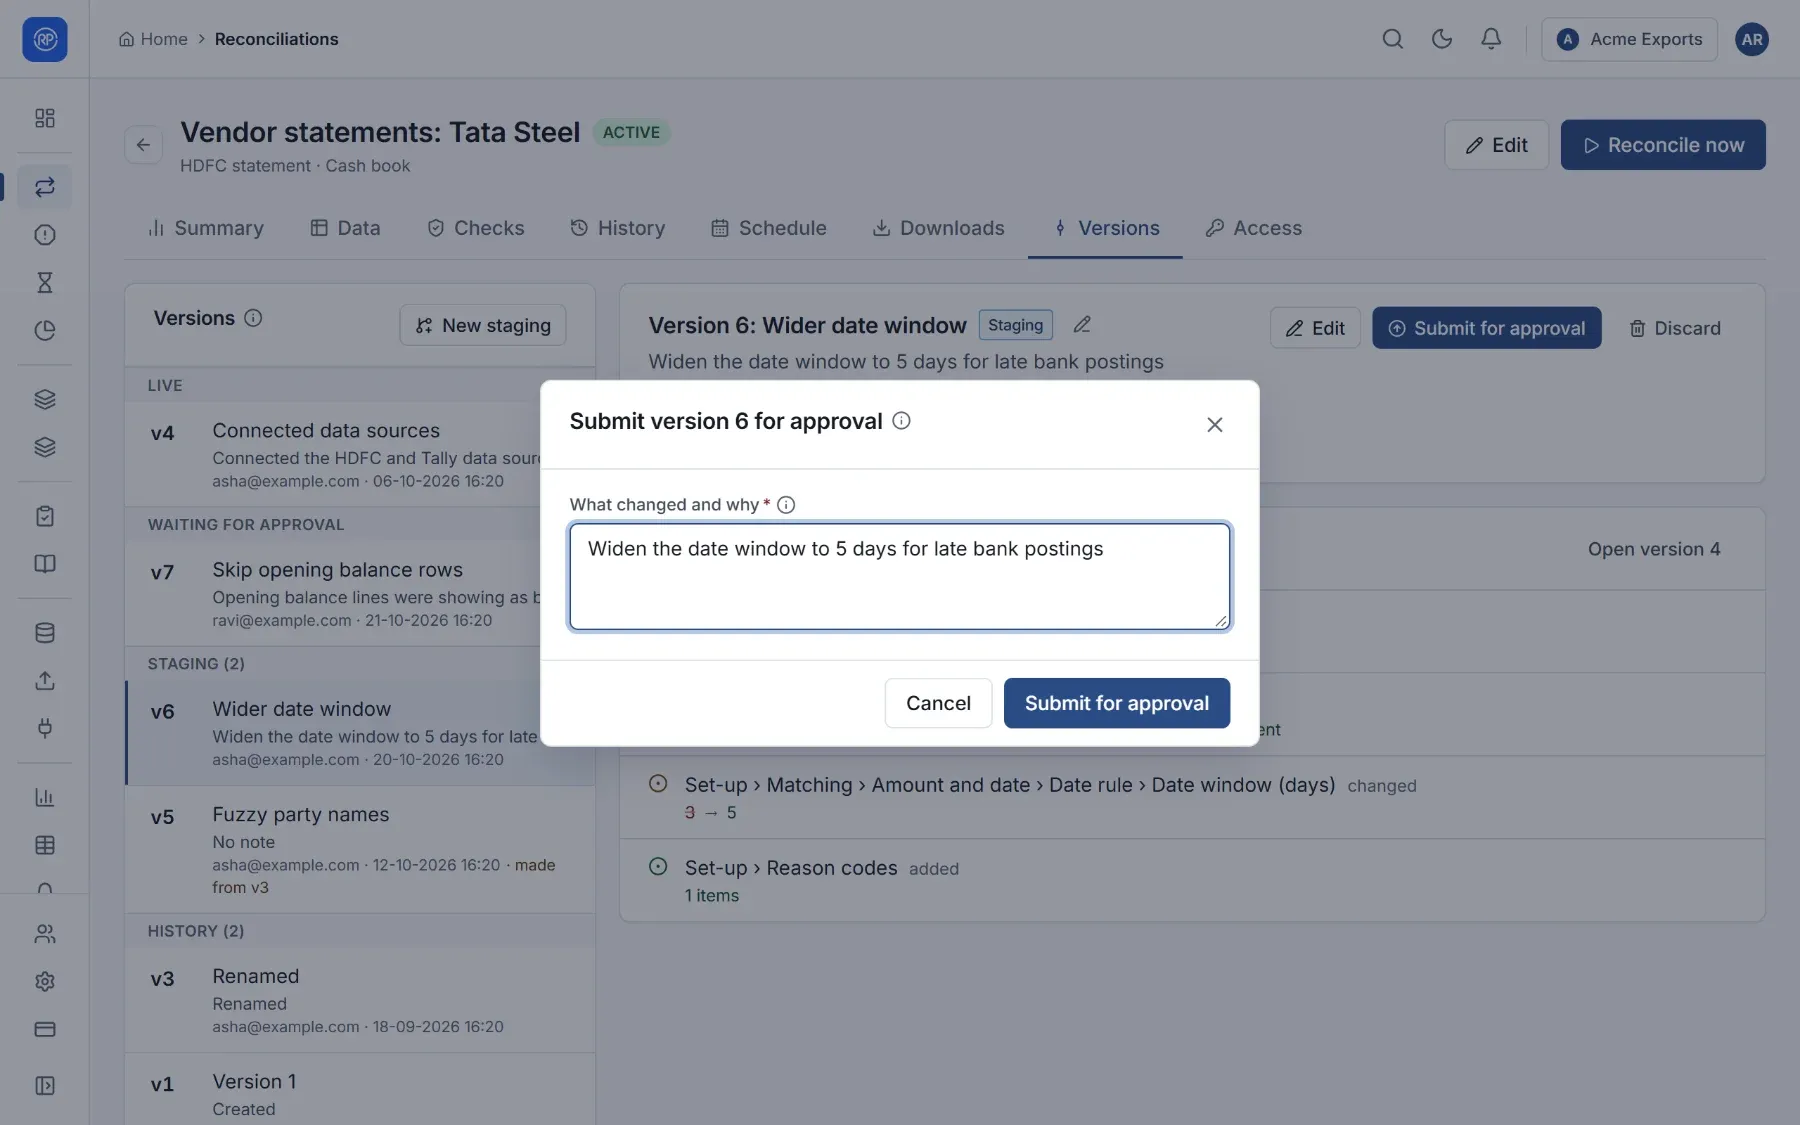
Task: Go back with the arrow button
Action: click(x=143, y=145)
